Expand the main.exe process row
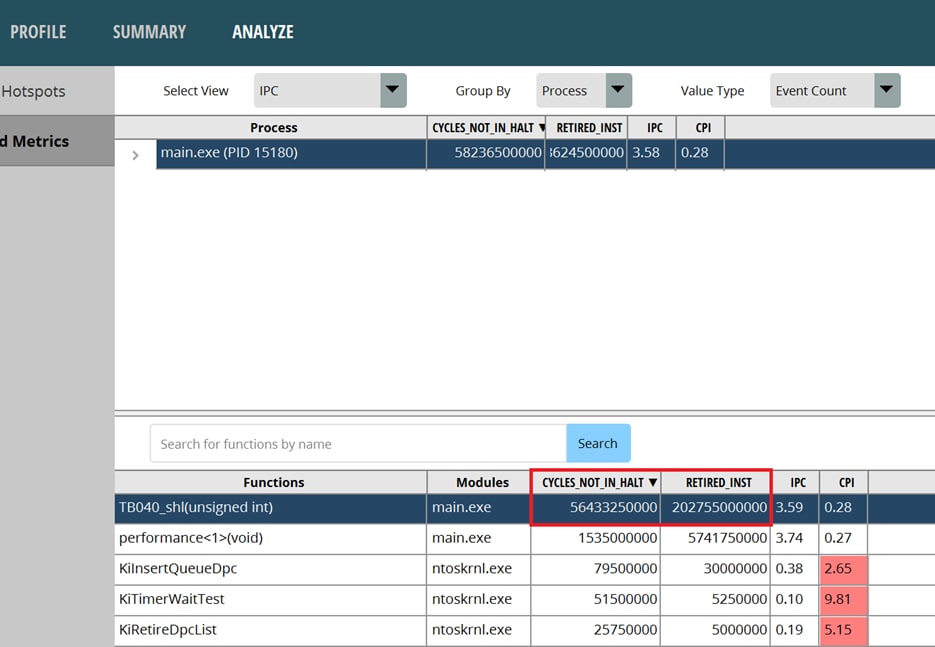Viewport: 935px width, 647px height. pyautogui.click(x=135, y=154)
